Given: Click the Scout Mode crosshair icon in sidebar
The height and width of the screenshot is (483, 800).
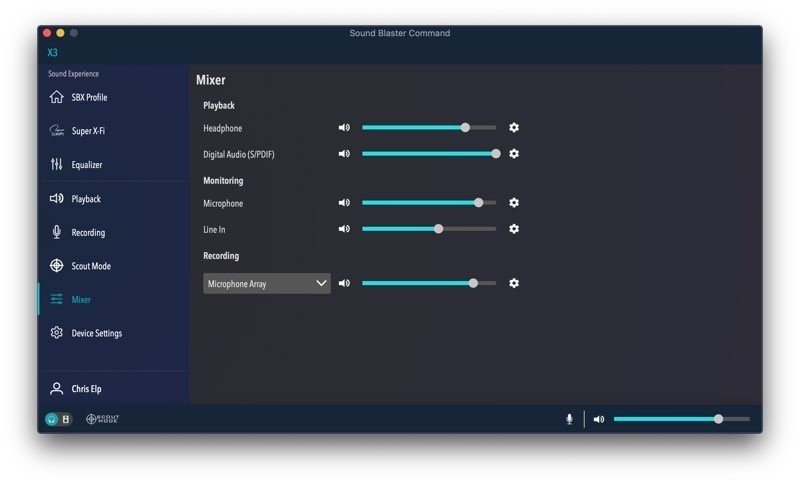Looking at the screenshot, I should point(57,266).
